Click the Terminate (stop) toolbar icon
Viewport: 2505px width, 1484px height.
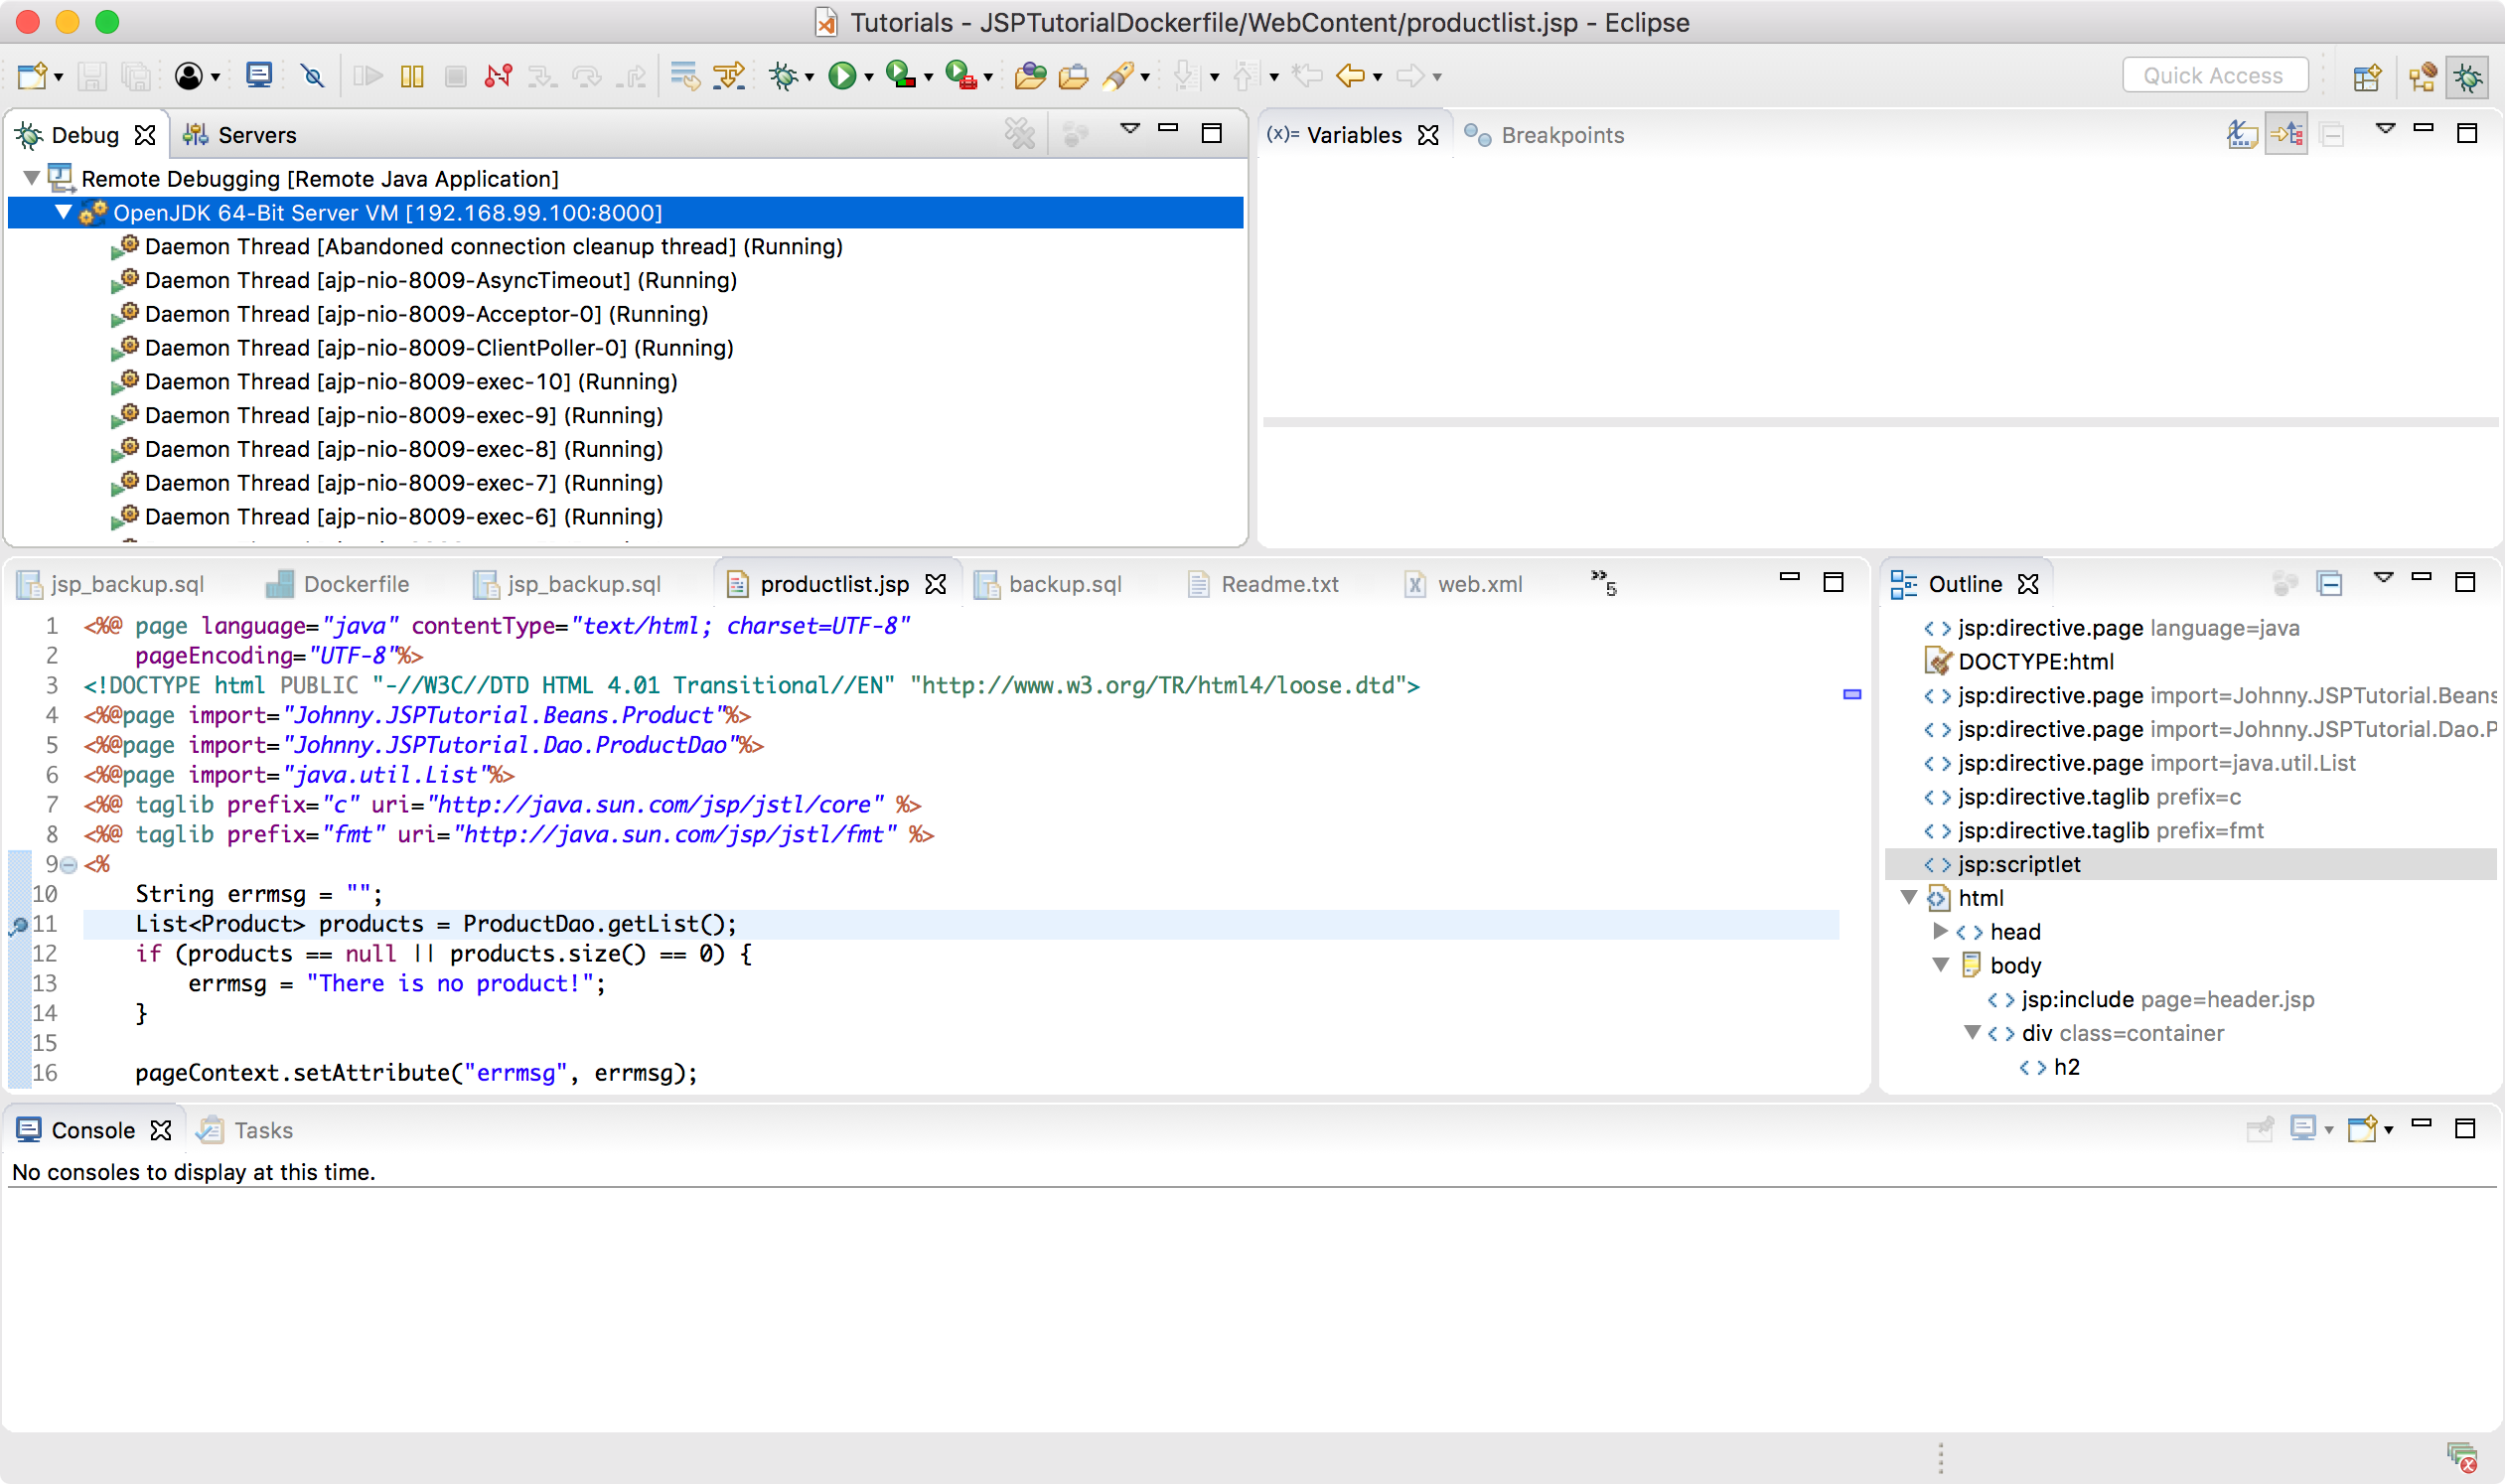click(x=456, y=76)
